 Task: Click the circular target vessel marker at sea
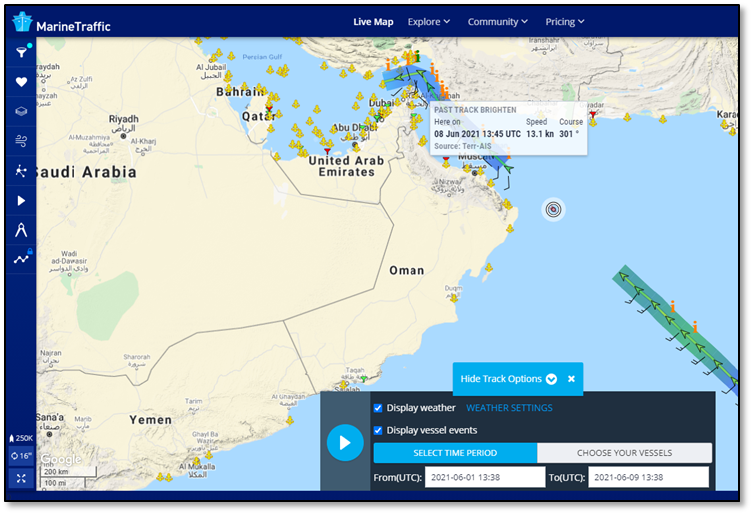click(553, 209)
